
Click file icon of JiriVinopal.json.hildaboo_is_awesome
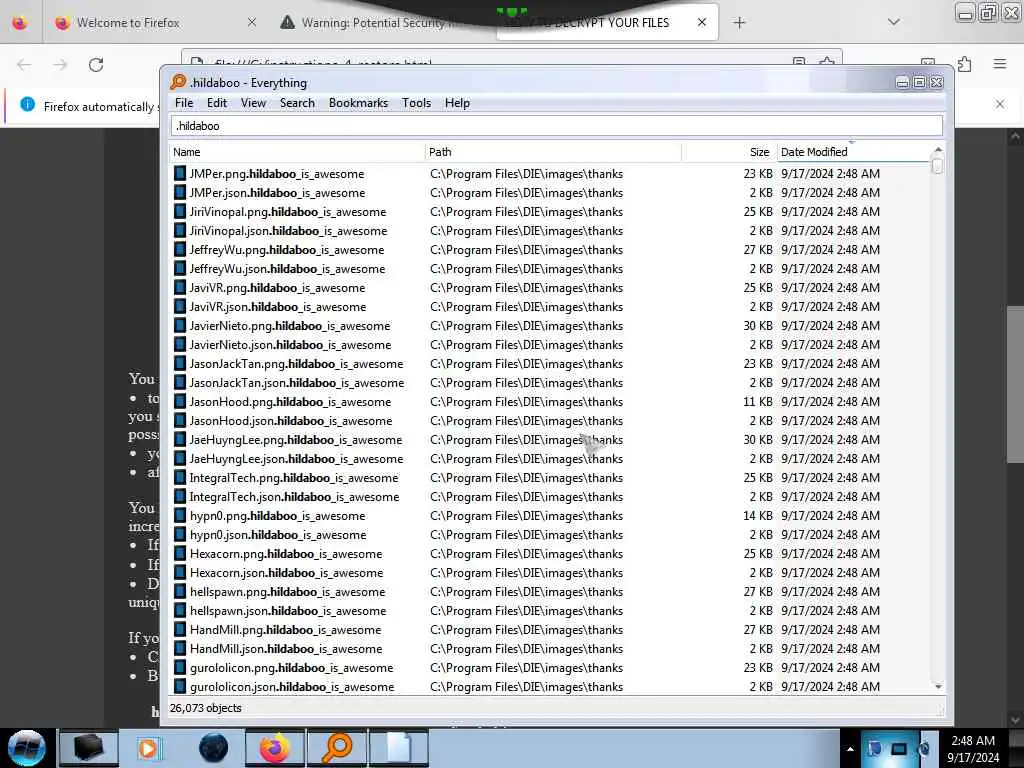(180, 231)
